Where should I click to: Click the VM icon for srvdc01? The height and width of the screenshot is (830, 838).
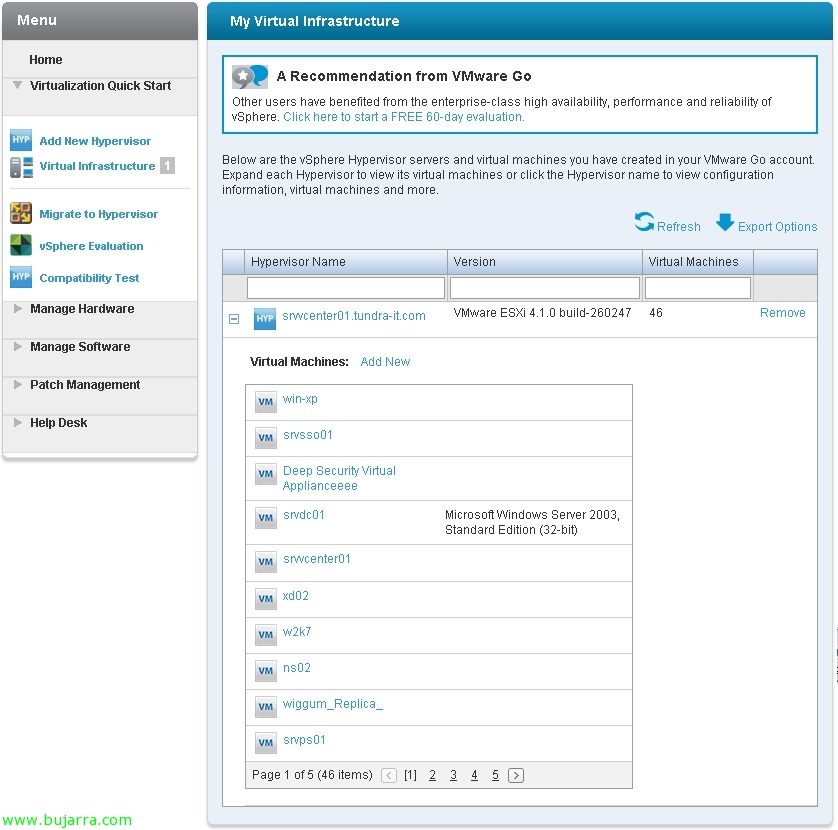(266, 517)
